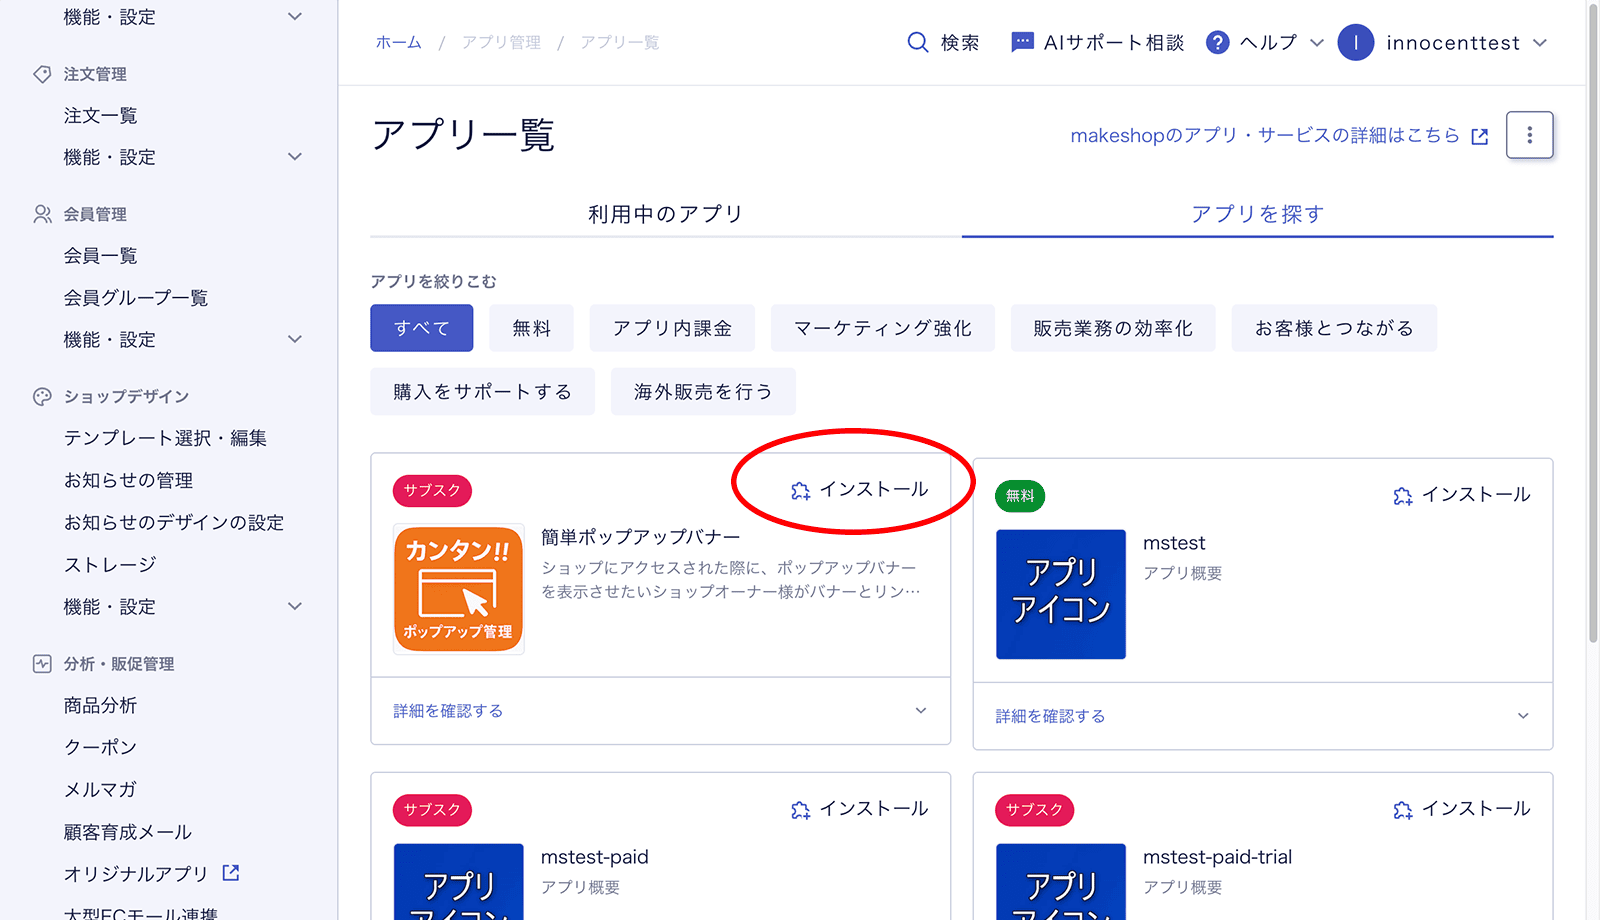Click the external link icon beside オリジナルアプリ

click(231, 873)
